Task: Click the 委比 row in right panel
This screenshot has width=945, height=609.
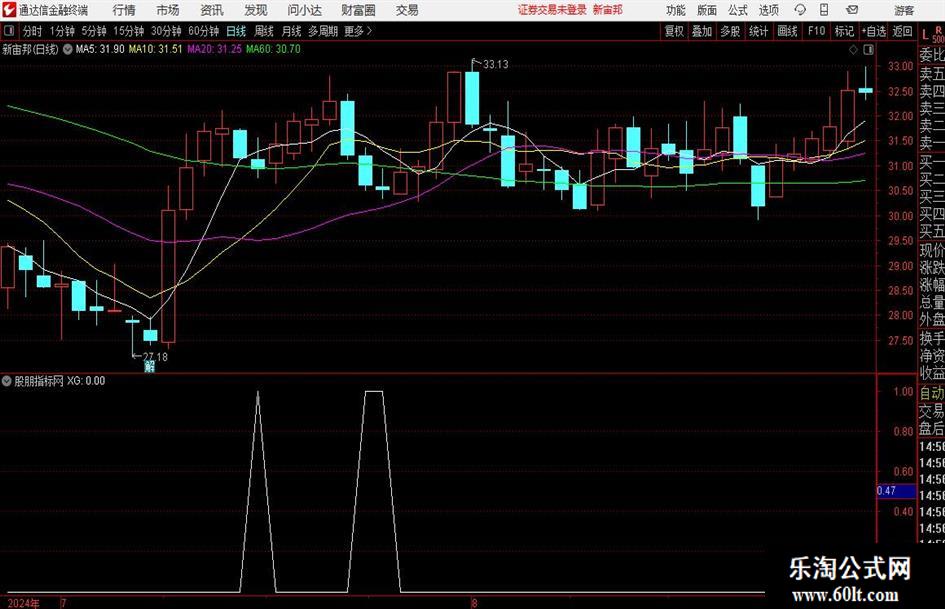Action: [932, 55]
